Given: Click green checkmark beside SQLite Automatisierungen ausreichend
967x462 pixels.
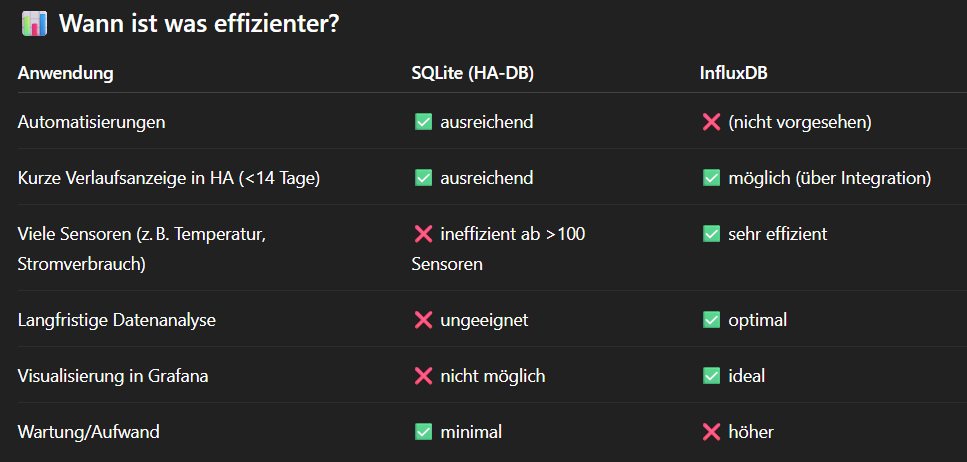Looking at the screenshot, I should coord(423,123).
